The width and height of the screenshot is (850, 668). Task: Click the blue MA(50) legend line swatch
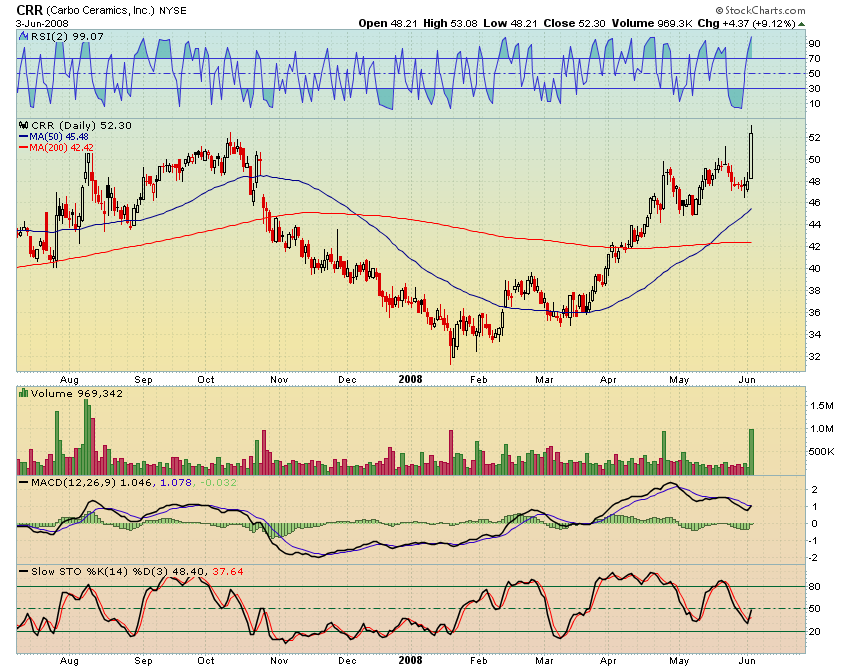23,137
